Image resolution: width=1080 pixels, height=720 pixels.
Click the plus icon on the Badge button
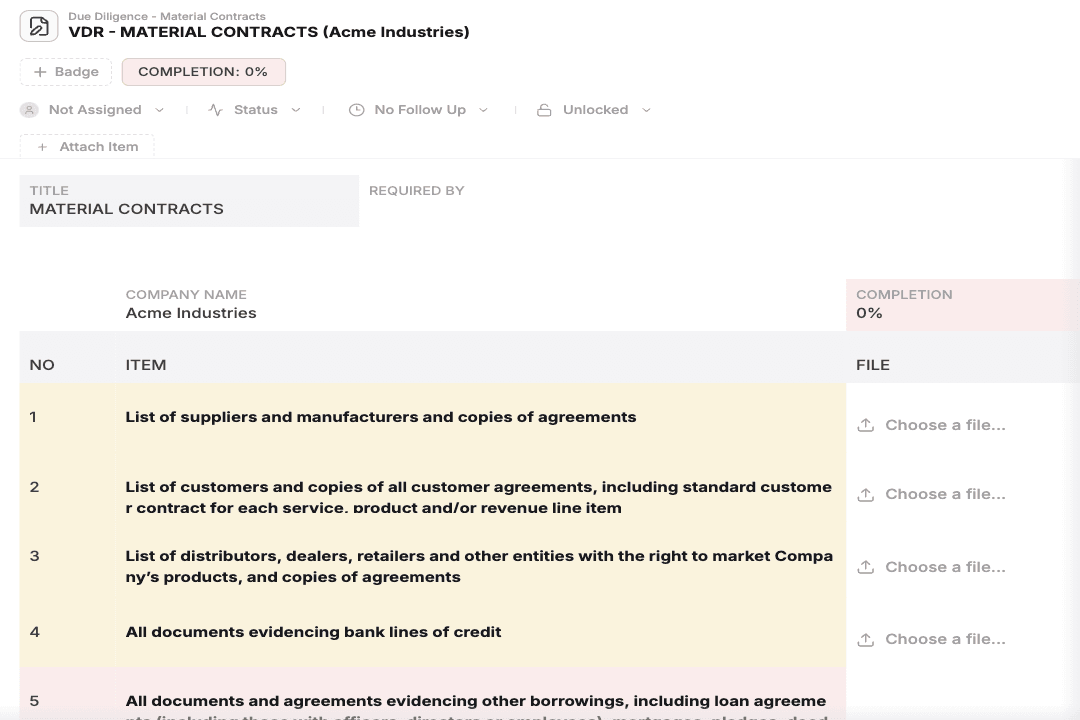point(40,72)
